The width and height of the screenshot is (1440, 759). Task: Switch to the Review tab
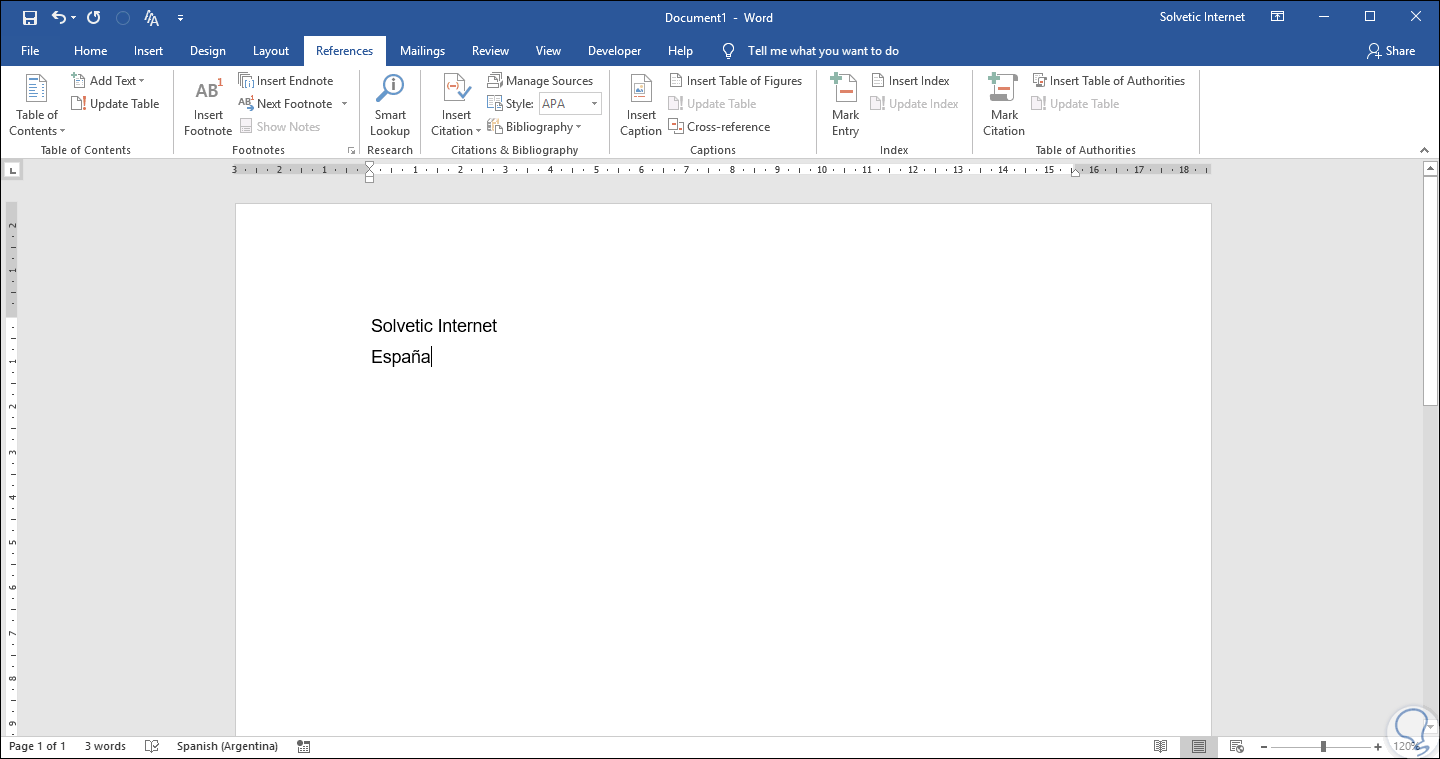pyautogui.click(x=490, y=51)
